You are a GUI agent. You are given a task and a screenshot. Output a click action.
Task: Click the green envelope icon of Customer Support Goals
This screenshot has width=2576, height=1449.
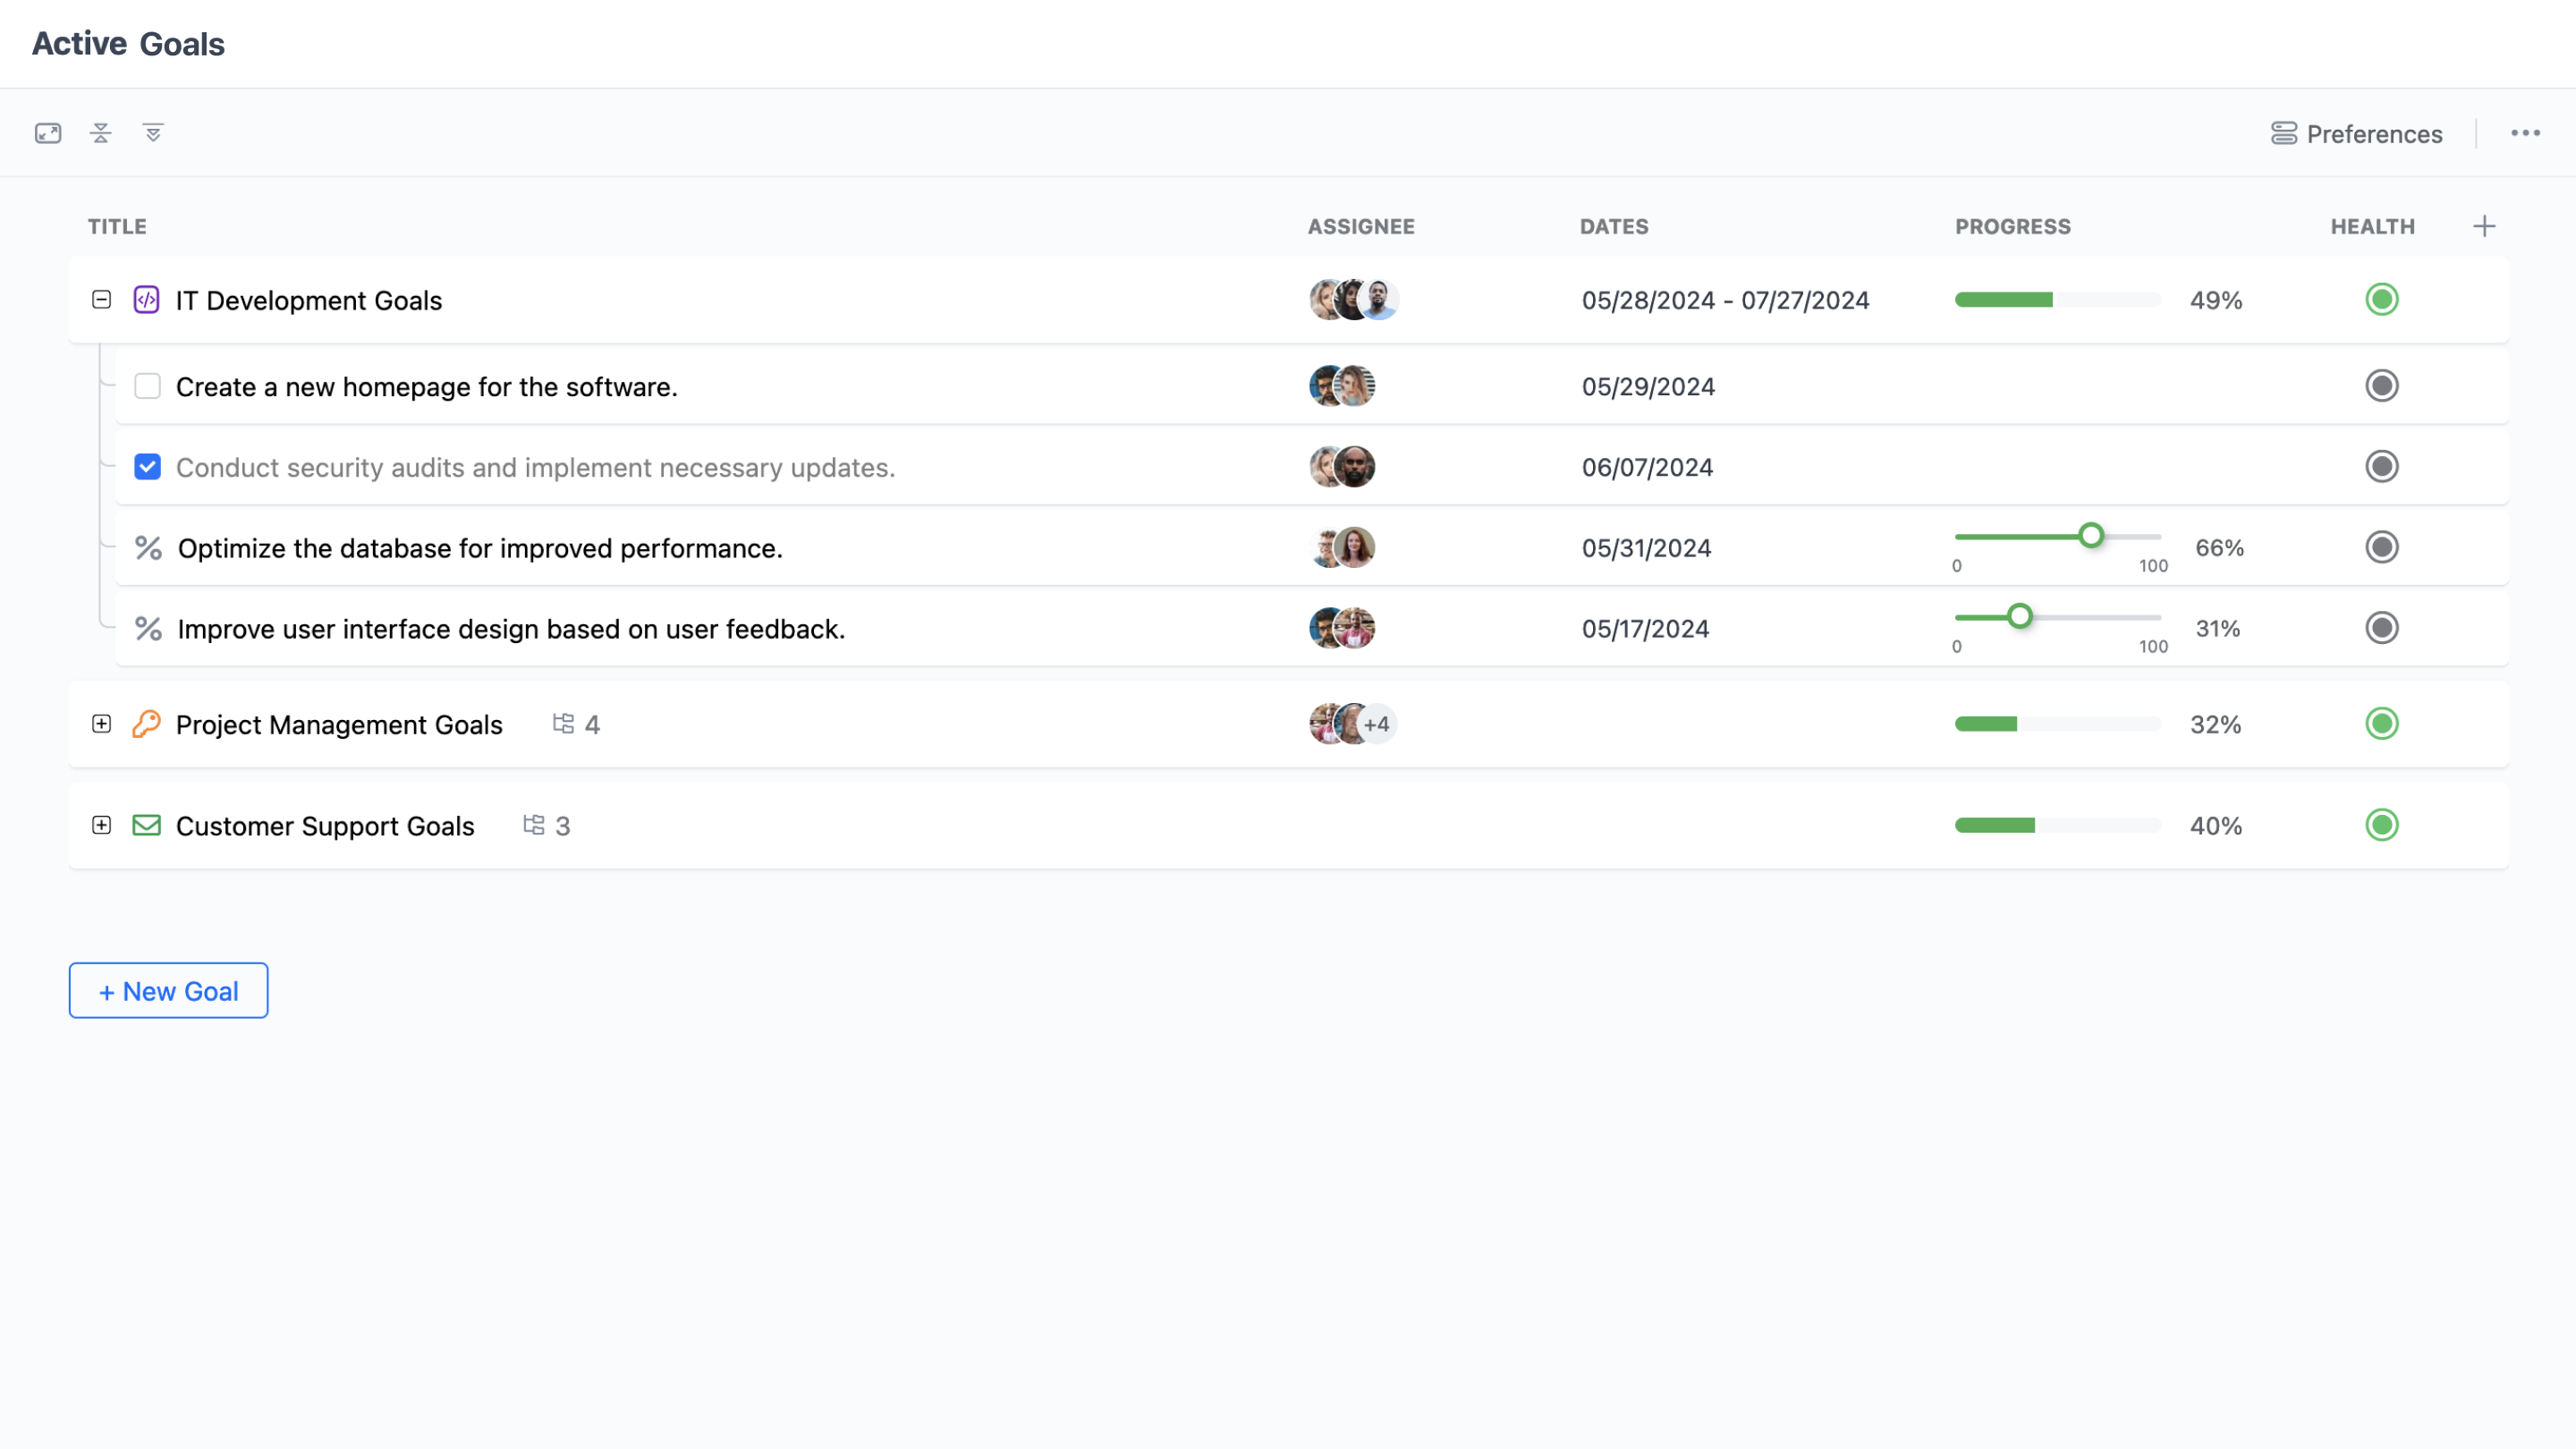click(146, 825)
